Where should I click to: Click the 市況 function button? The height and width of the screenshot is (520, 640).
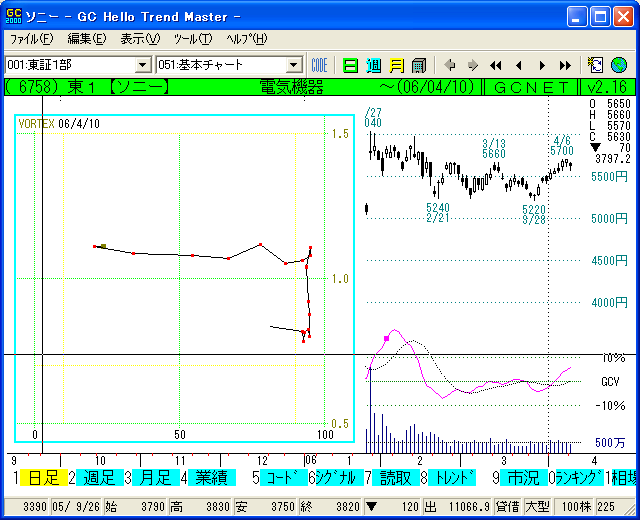[524, 478]
